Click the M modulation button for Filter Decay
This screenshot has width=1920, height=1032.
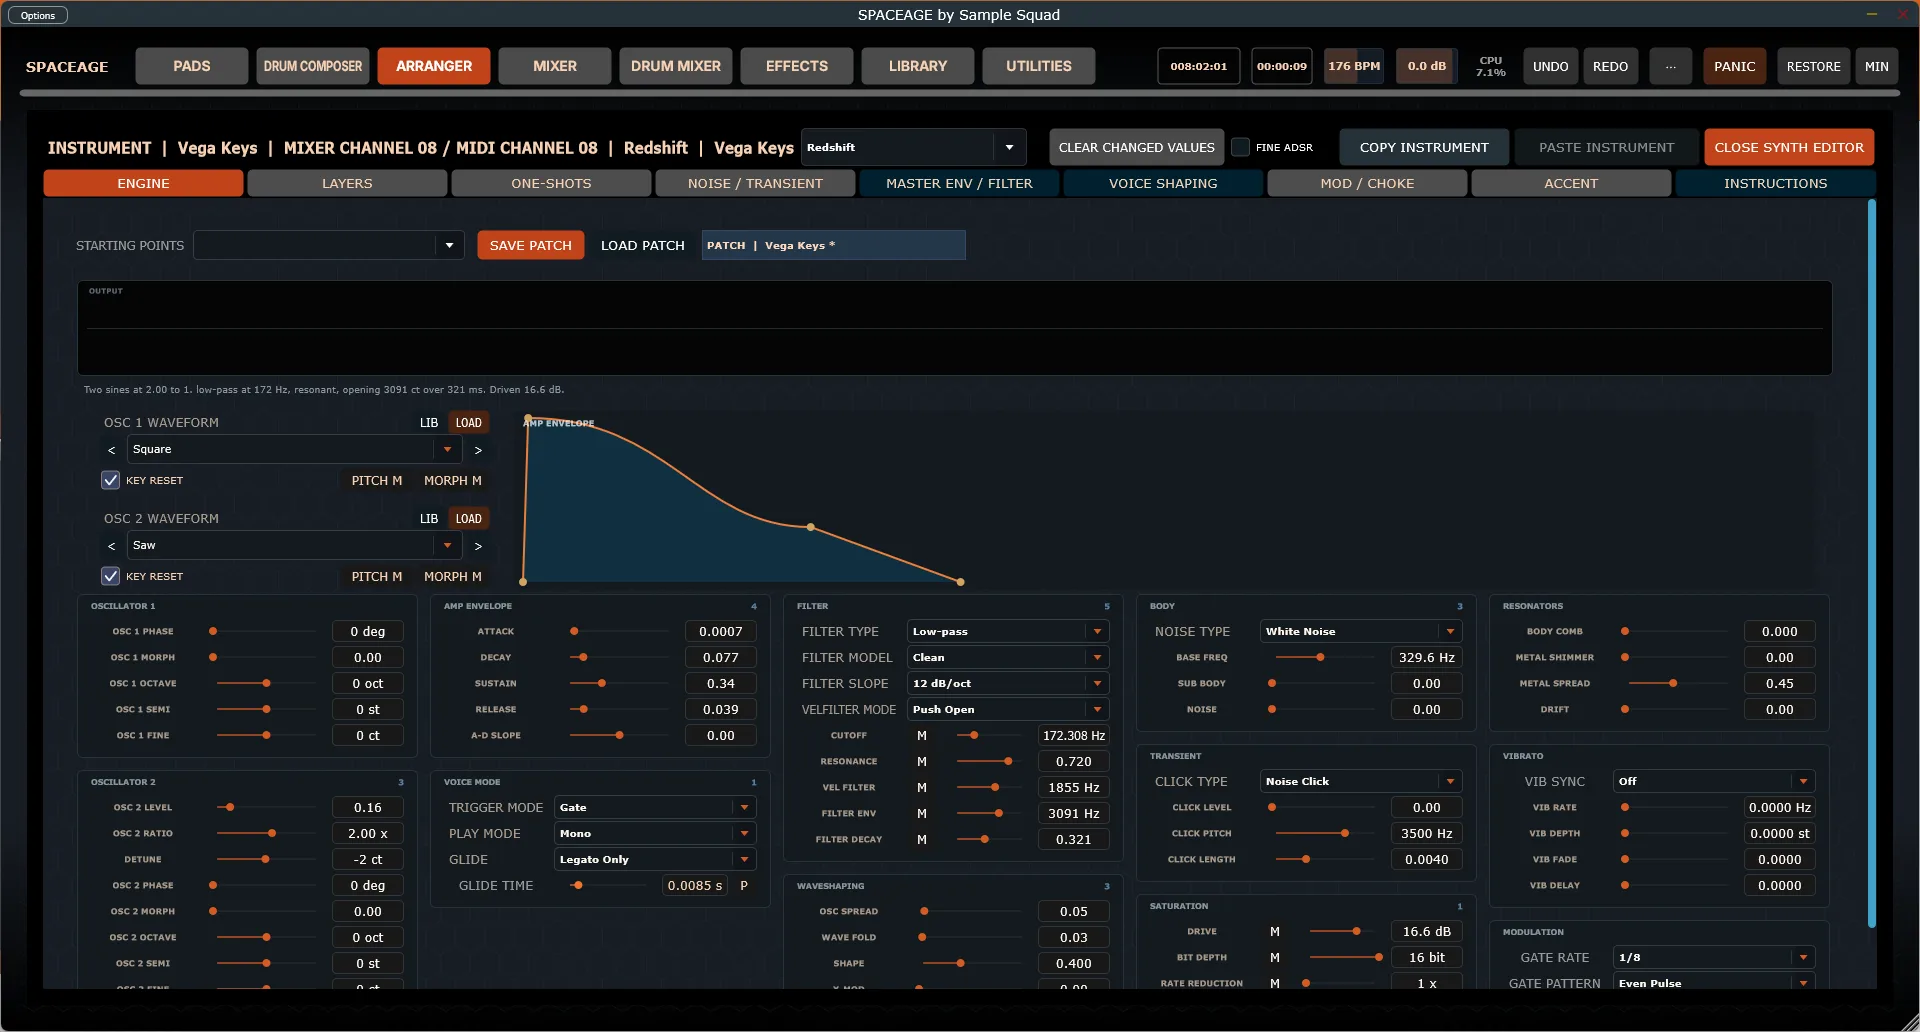(x=922, y=840)
